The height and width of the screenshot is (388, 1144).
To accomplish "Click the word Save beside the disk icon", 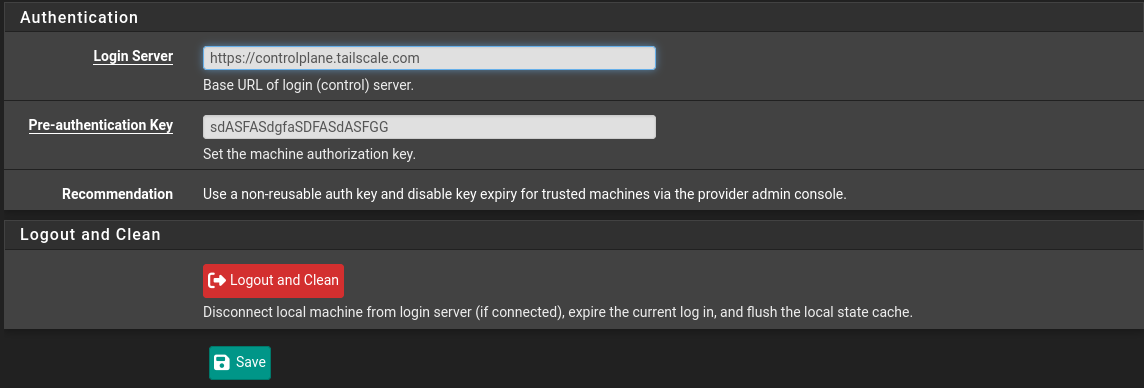I will click(x=251, y=362).
